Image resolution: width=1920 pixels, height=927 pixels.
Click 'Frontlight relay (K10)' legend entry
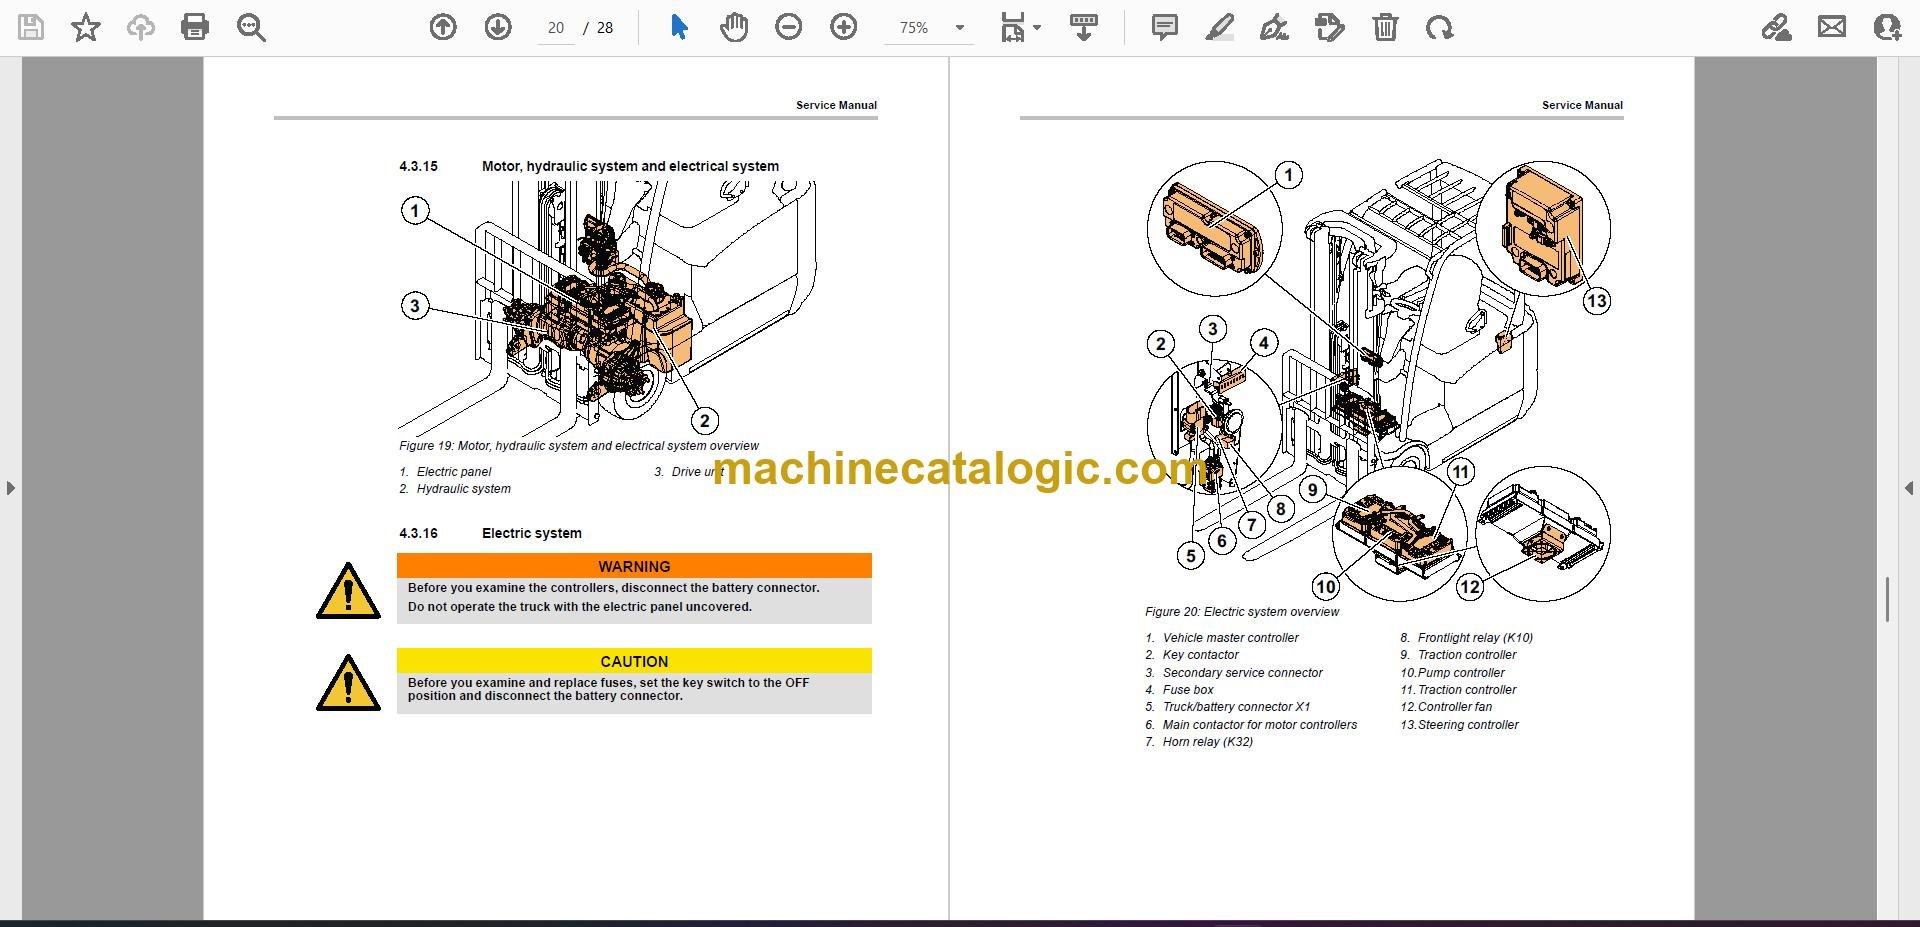pos(1466,637)
